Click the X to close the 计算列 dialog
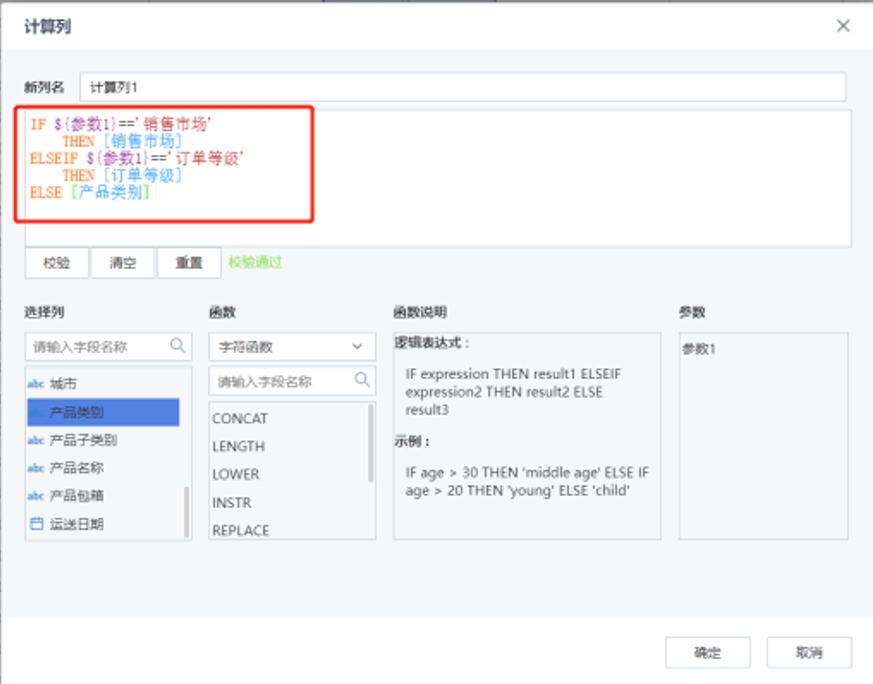This screenshot has height=684, width=873. (843, 26)
